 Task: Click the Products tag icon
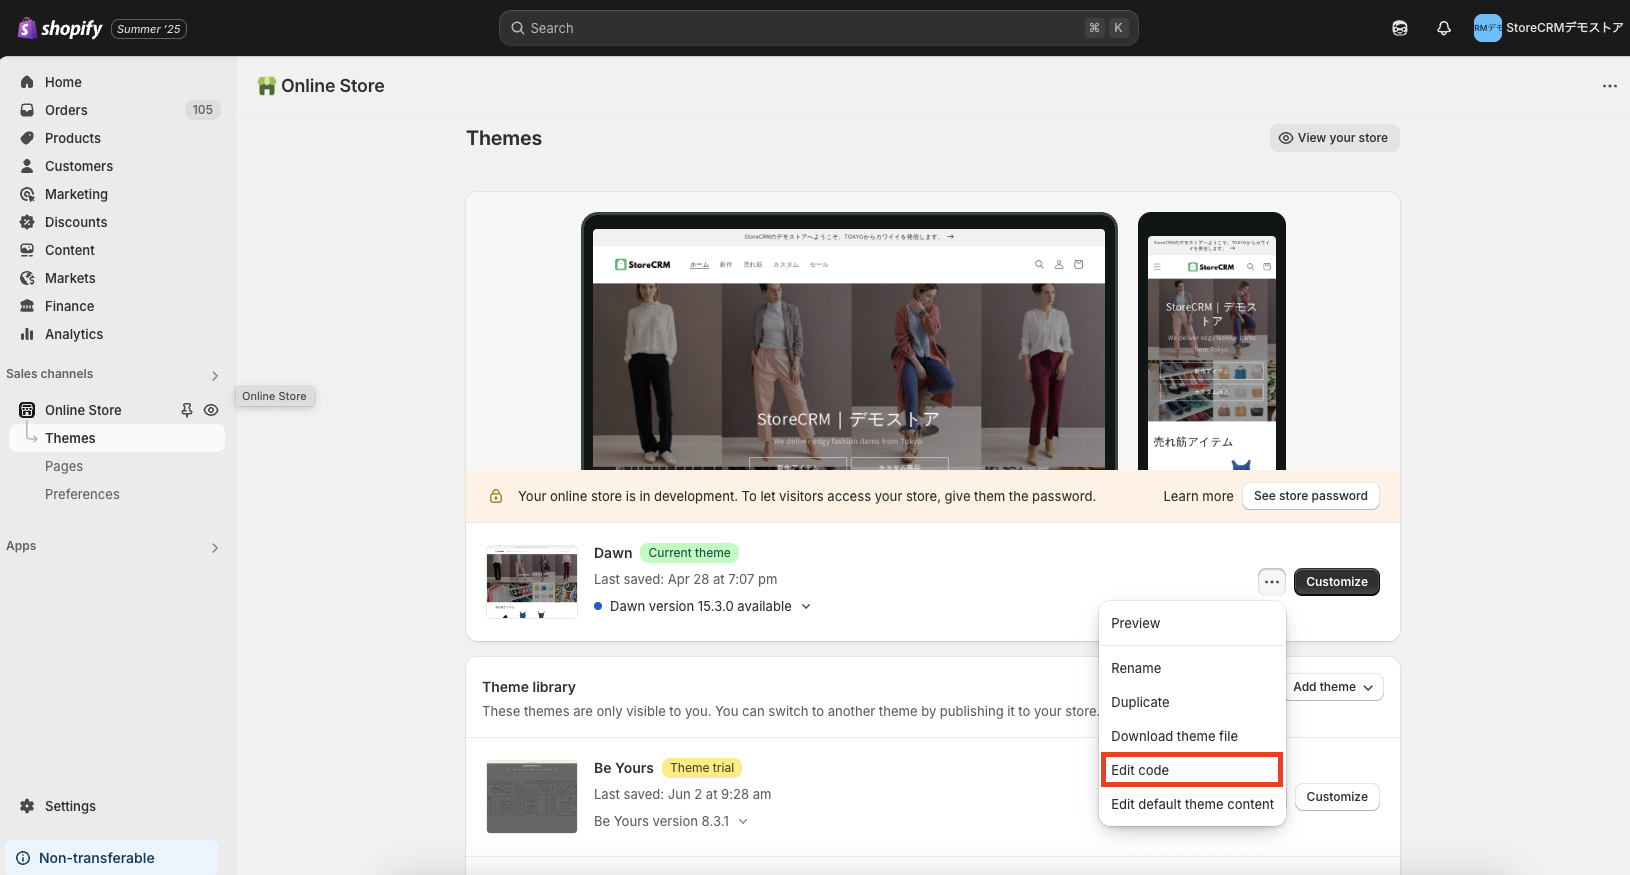pyautogui.click(x=27, y=138)
